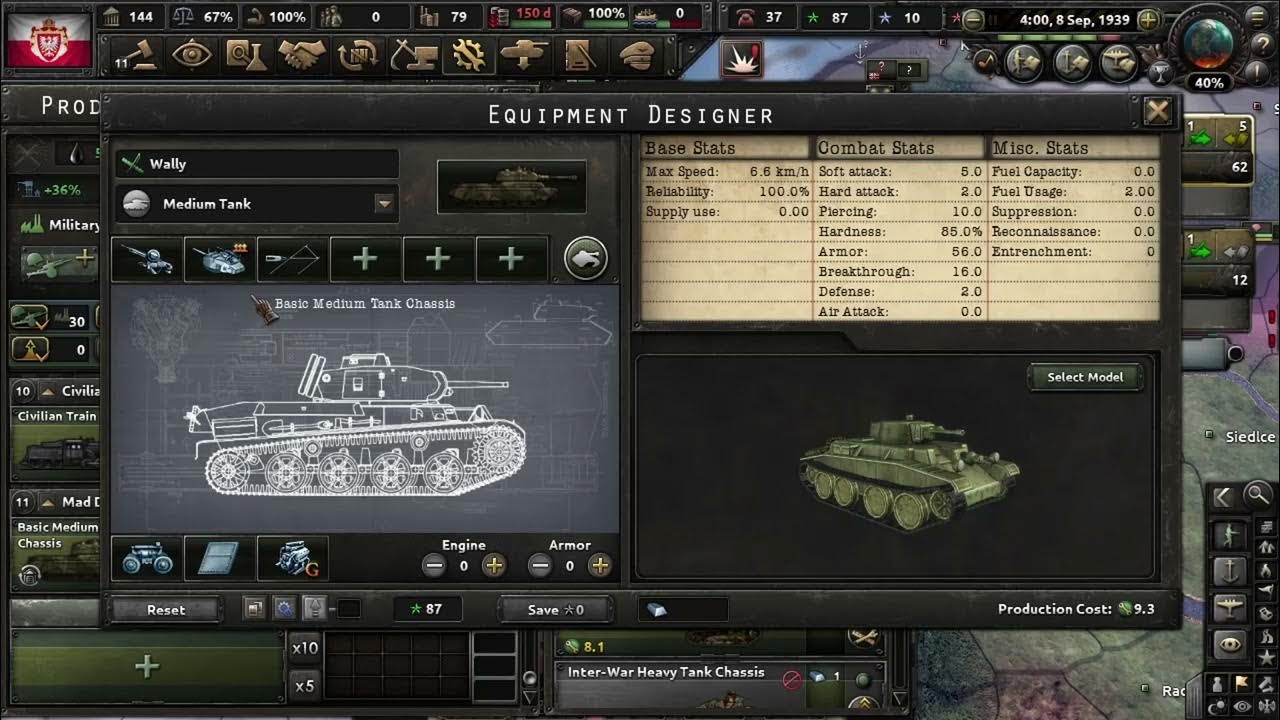Select the turret module slot
Viewport: 1280px width, 720px height.
220,260
